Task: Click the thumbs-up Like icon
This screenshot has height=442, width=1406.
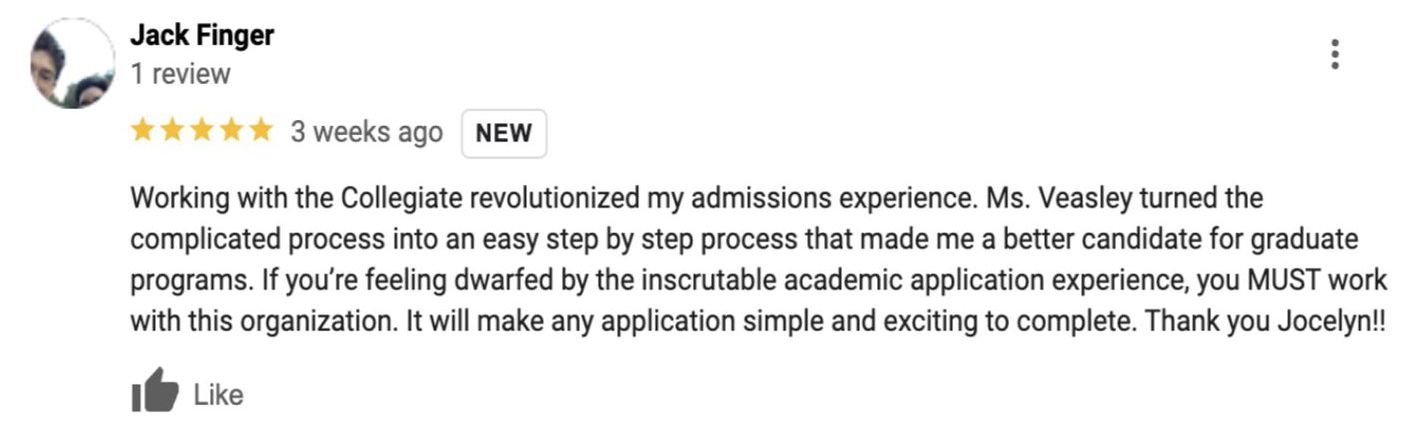Action: 154,392
